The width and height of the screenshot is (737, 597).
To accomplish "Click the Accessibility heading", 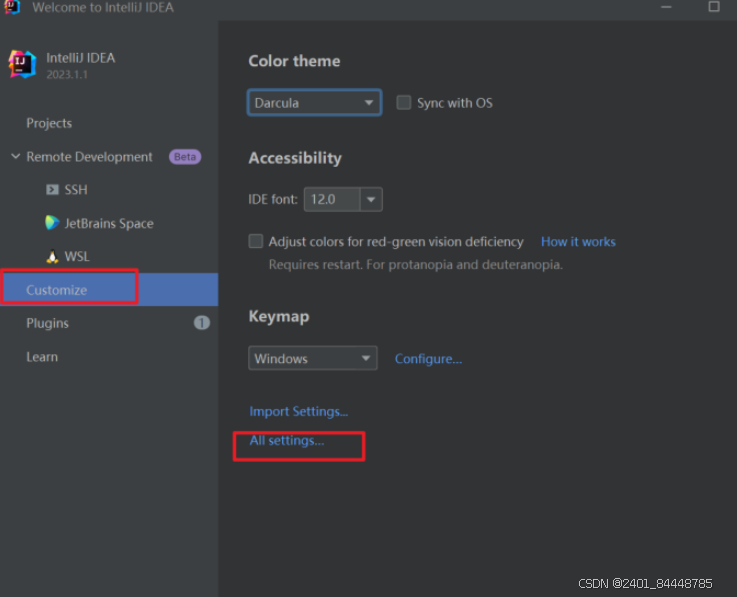I will [x=295, y=158].
